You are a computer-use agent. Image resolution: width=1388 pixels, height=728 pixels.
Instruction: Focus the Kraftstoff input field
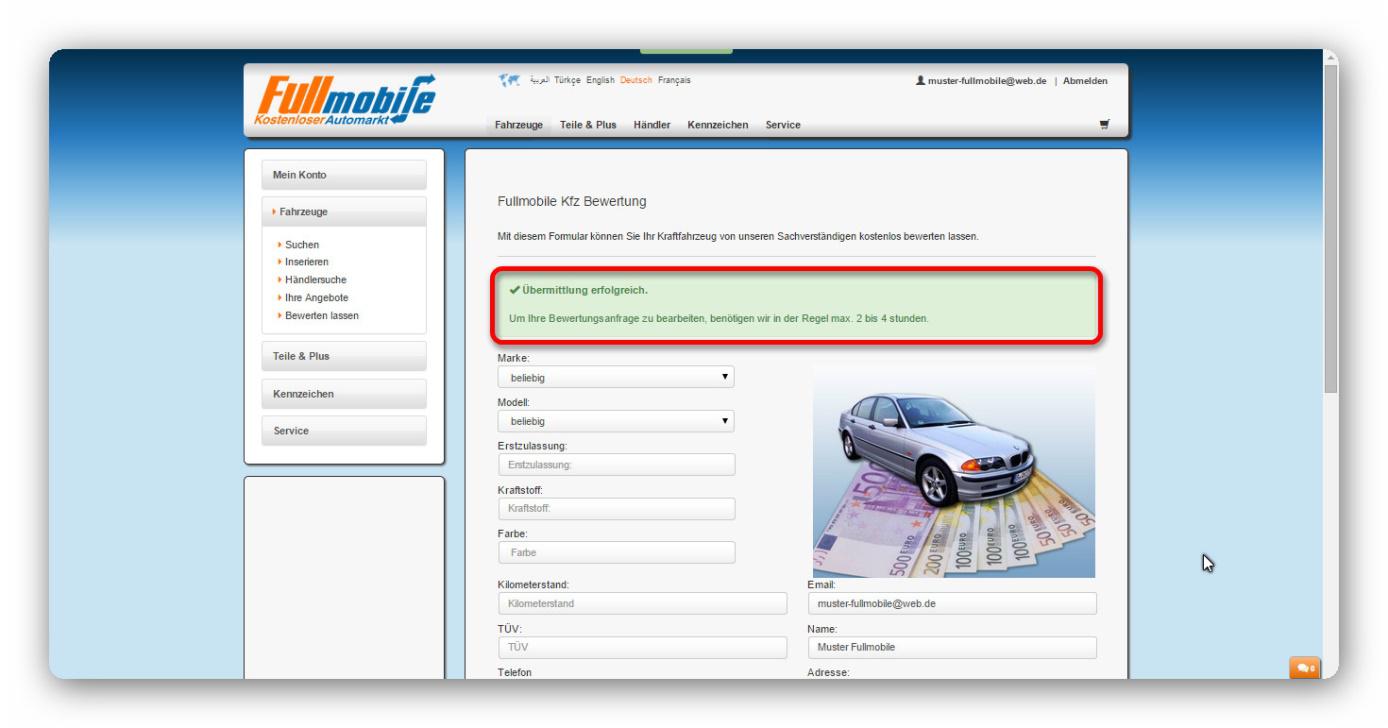pyautogui.click(x=616, y=509)
